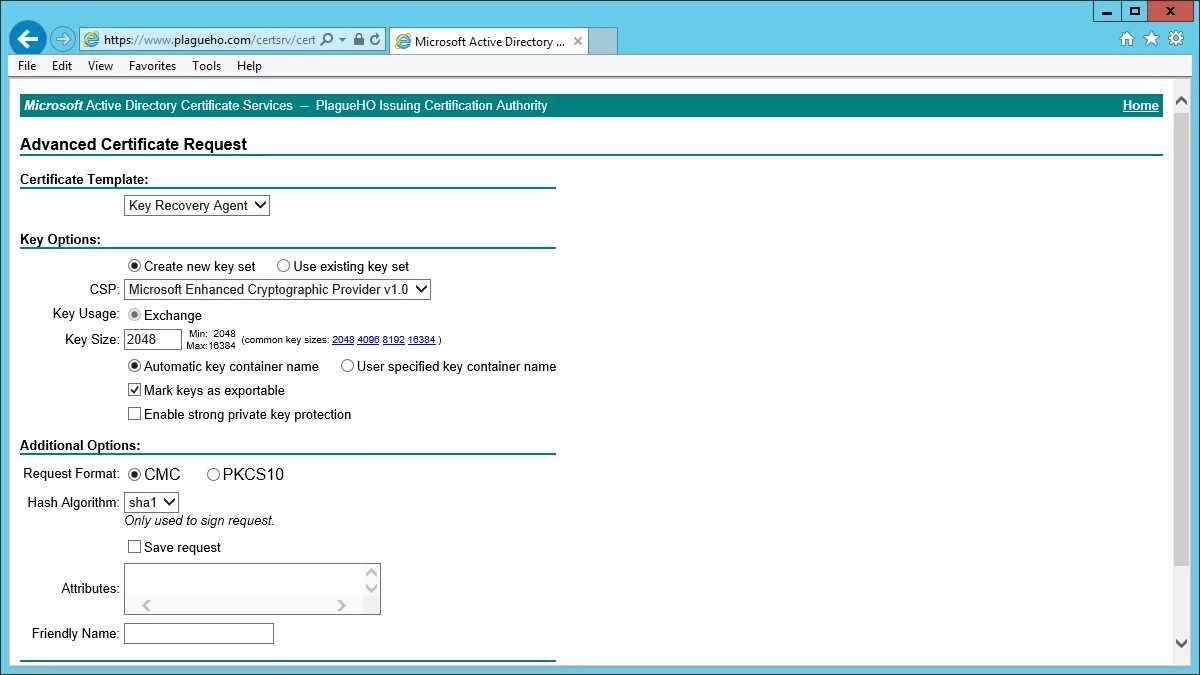Go back with the browser Back arrow
1200x675 pixels.
click(x=28, y=39)
